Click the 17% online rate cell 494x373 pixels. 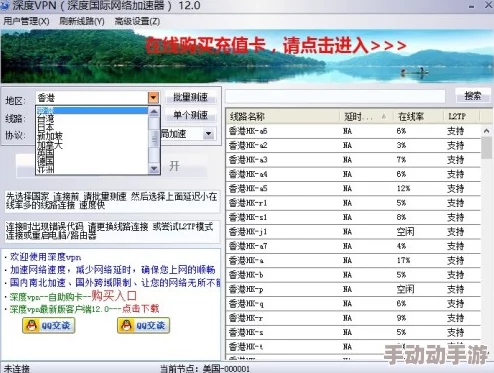(x=403, y=260)
